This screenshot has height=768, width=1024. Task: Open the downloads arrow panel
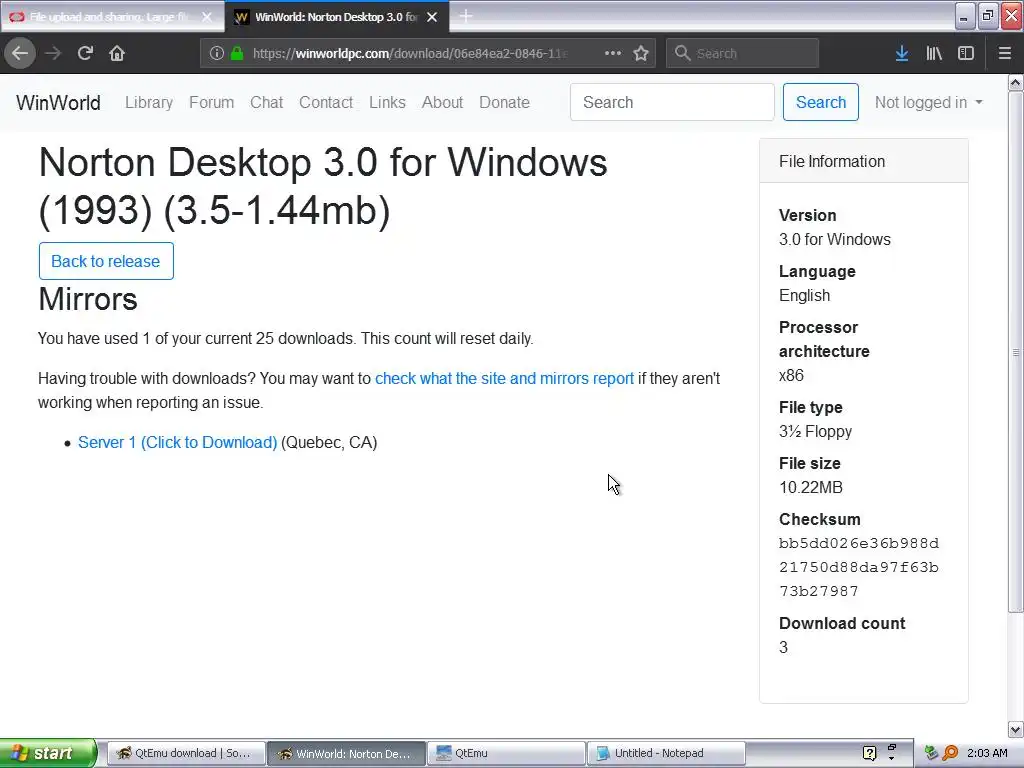coord(902,54)
